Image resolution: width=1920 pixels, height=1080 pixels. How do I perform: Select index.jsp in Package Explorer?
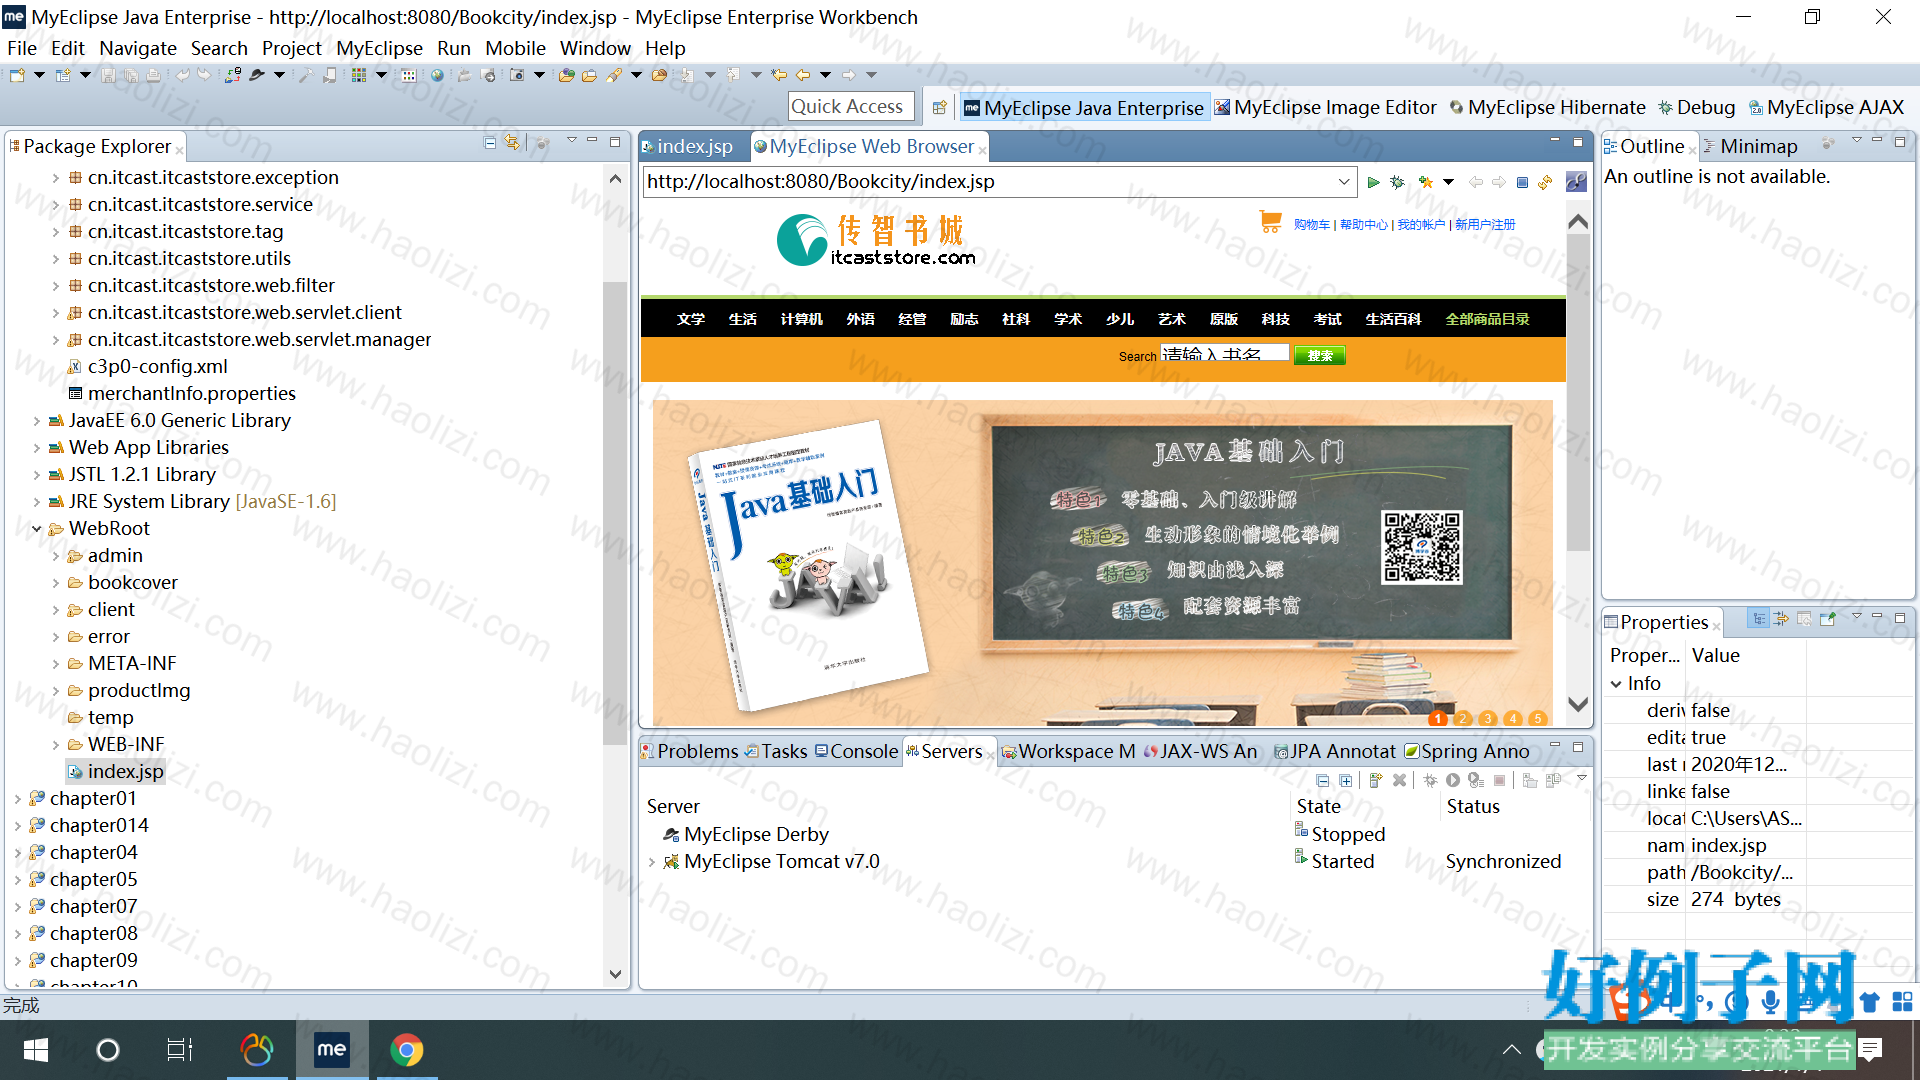pos(115,772)
